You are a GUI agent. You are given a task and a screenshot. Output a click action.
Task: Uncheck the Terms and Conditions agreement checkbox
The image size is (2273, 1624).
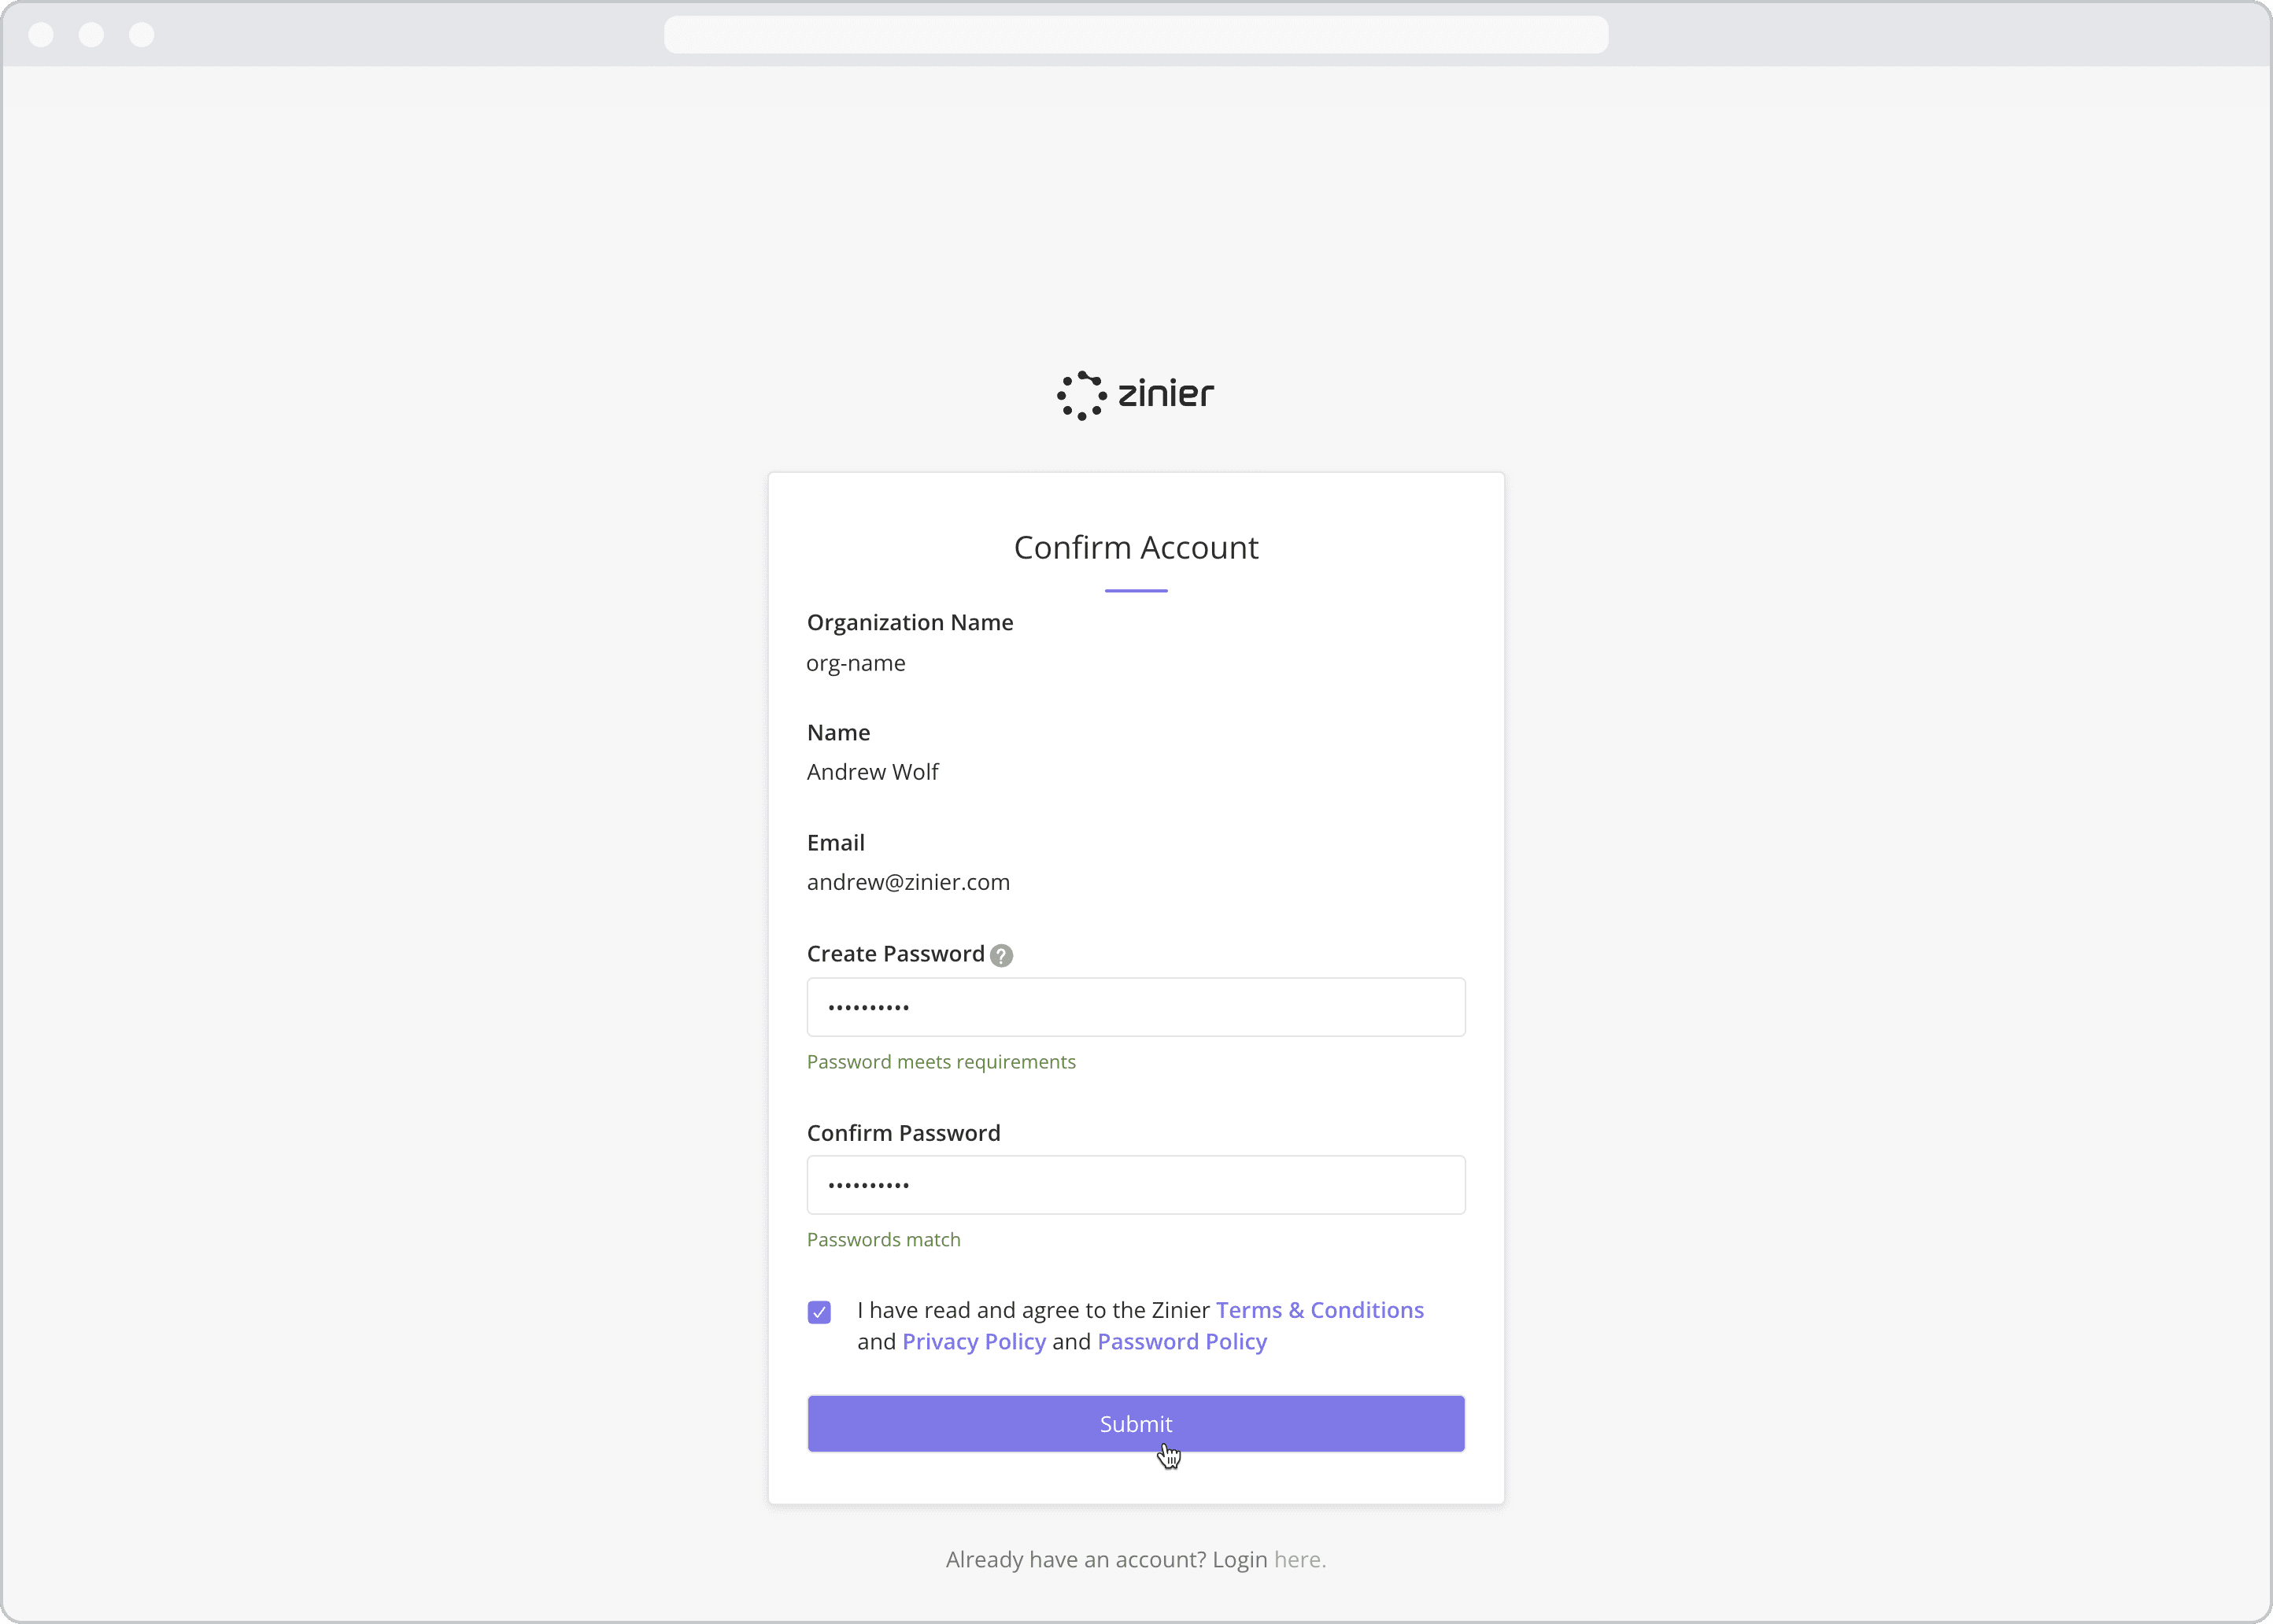(819, 1311)
